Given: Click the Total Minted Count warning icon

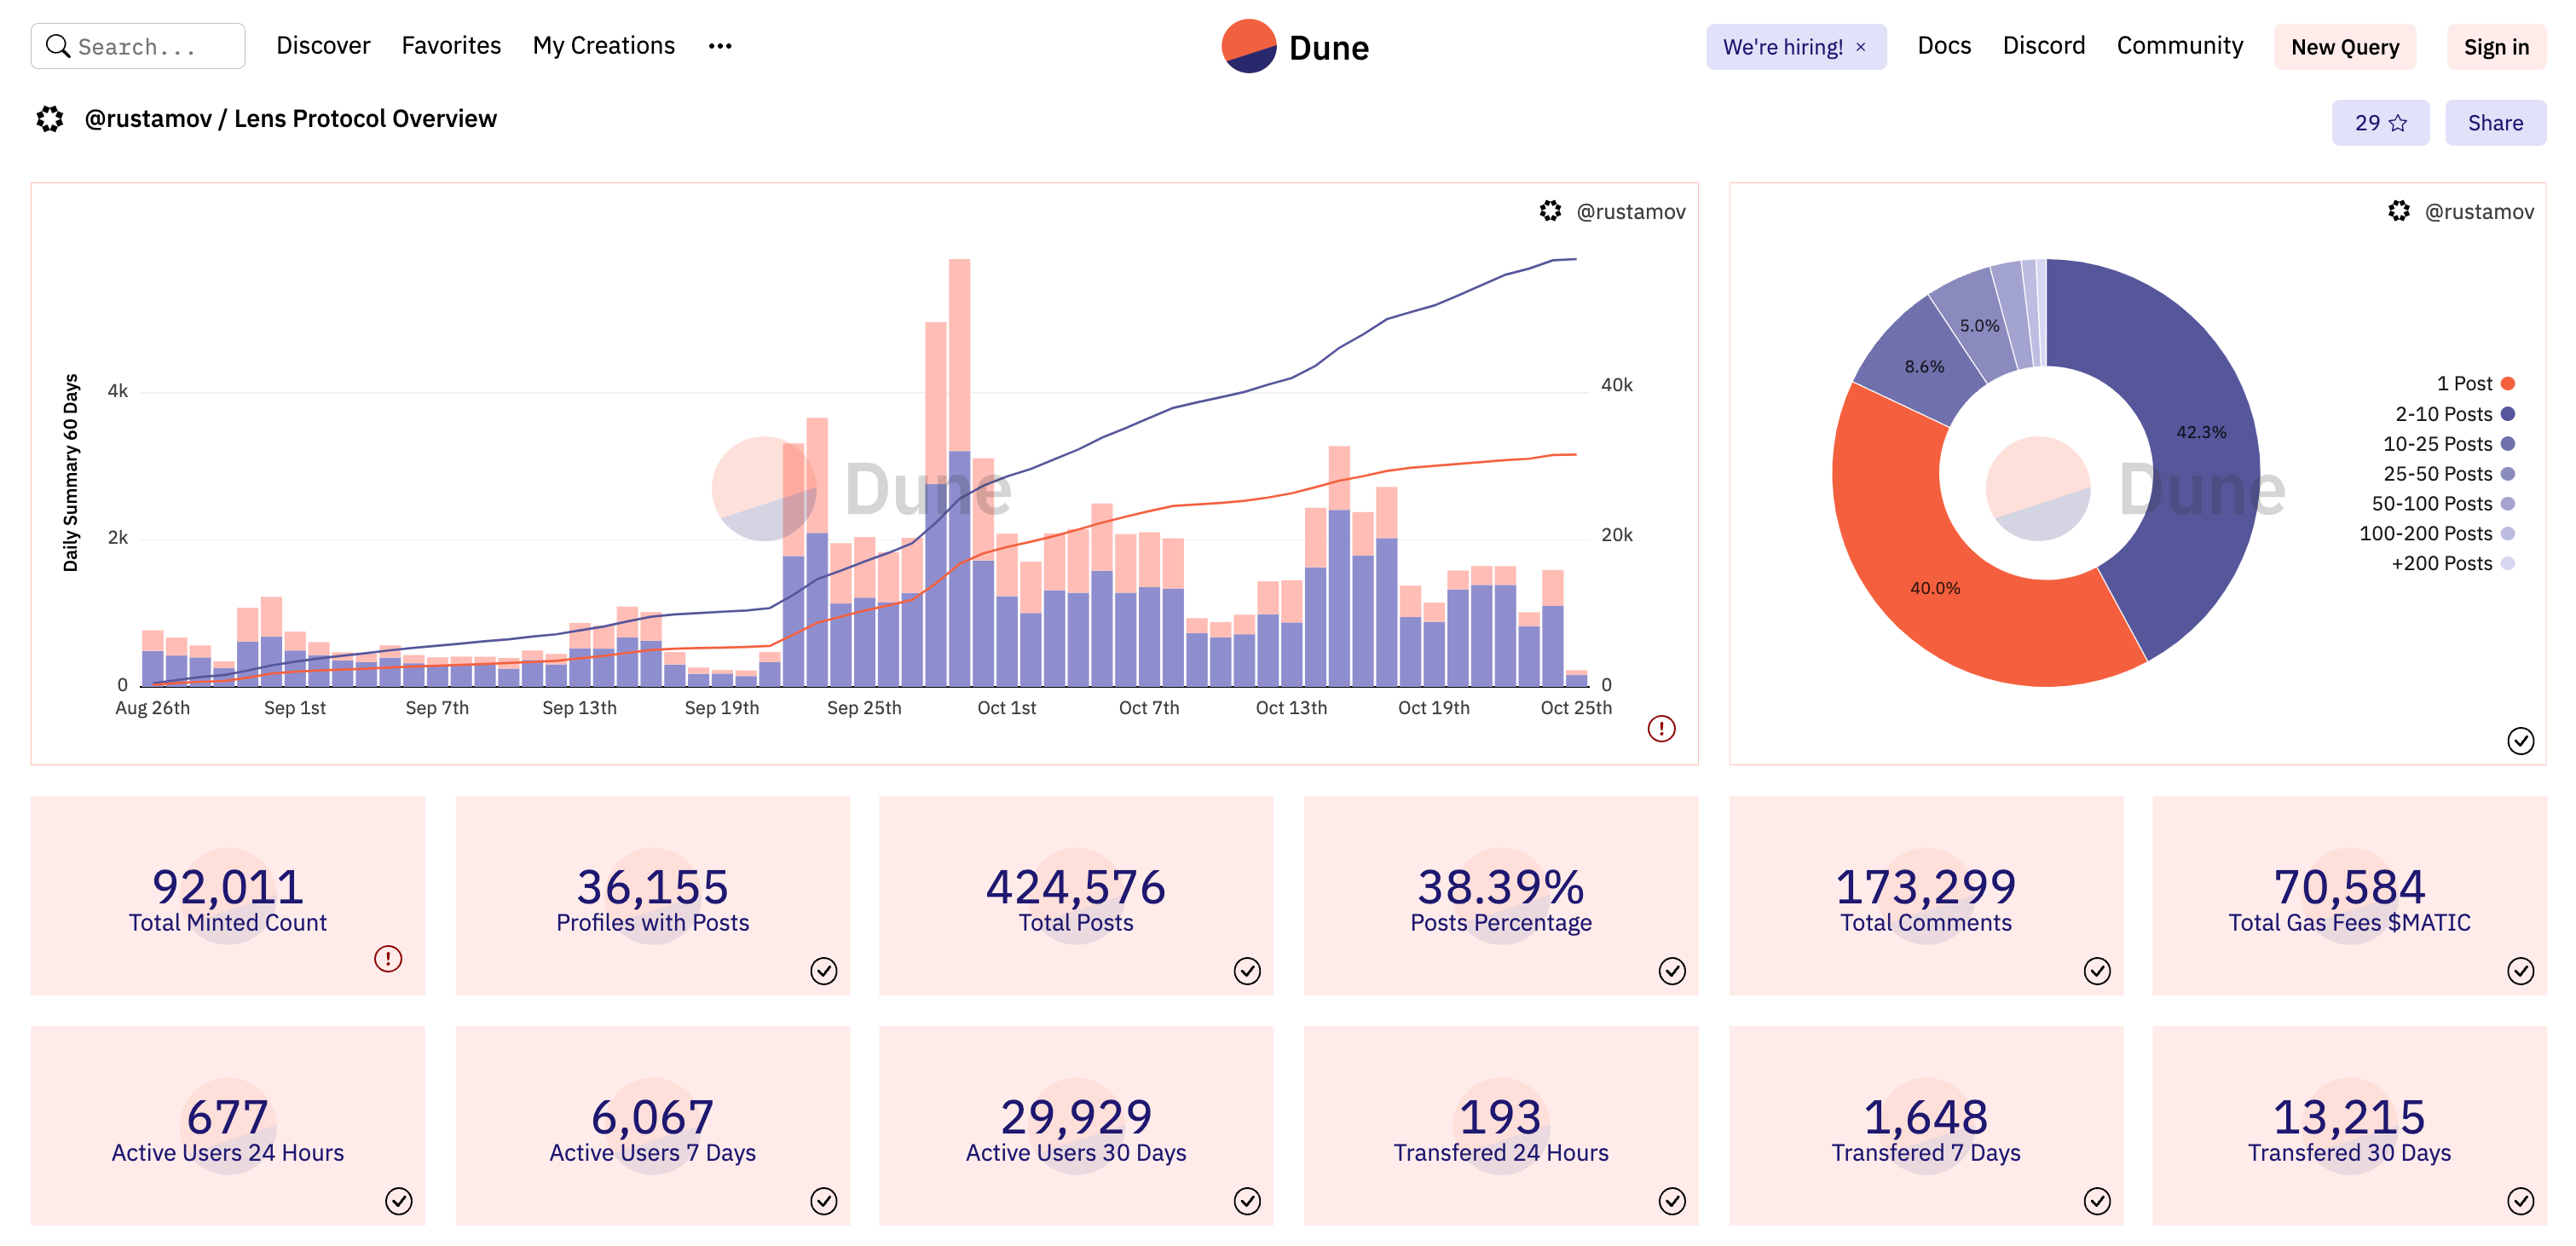Looking at the screenshot, I should pyautogui.click(x=388, y=959).
